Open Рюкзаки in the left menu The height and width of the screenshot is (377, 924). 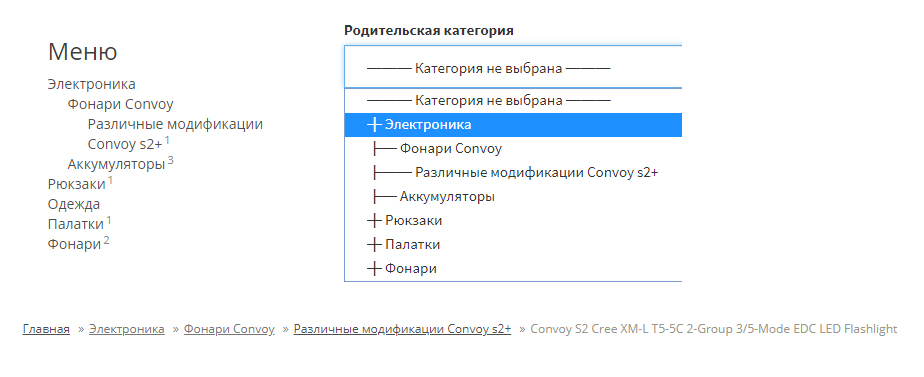pos(77,184)
